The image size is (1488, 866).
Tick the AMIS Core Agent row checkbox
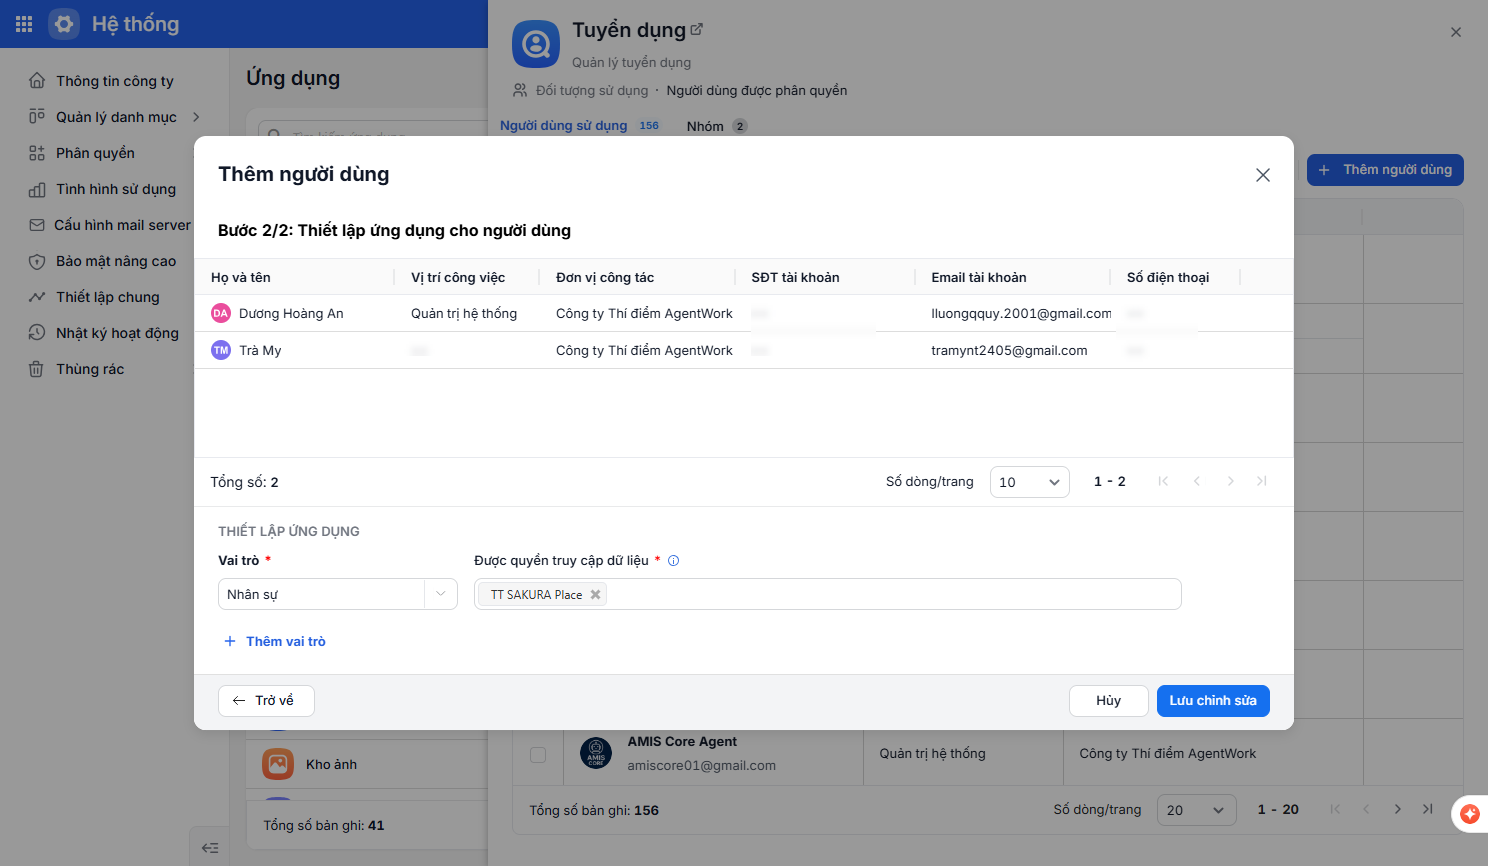(538, 755)
